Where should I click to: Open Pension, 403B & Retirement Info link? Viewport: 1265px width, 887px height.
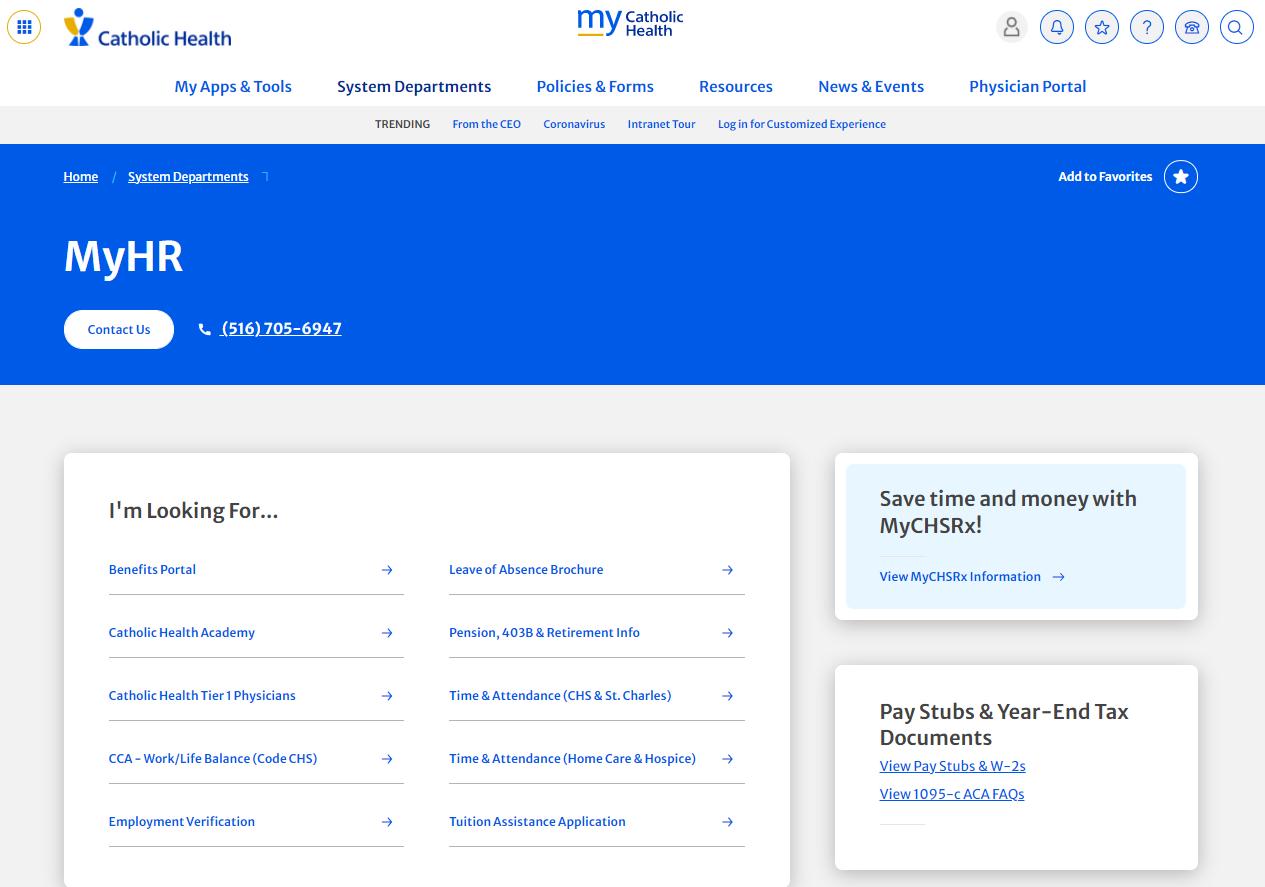(x=544, y=633)
